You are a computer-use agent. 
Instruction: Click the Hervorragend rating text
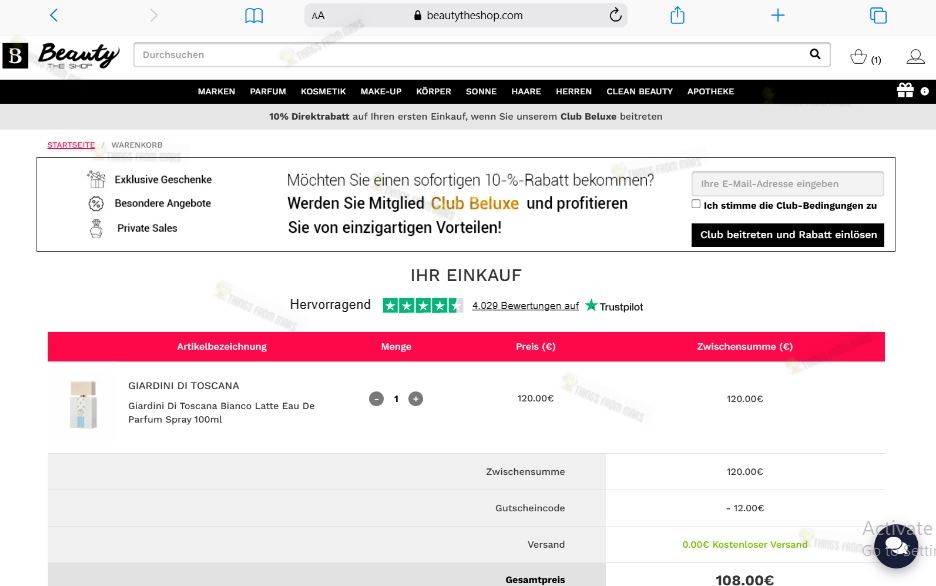click(x=330, y=305)
